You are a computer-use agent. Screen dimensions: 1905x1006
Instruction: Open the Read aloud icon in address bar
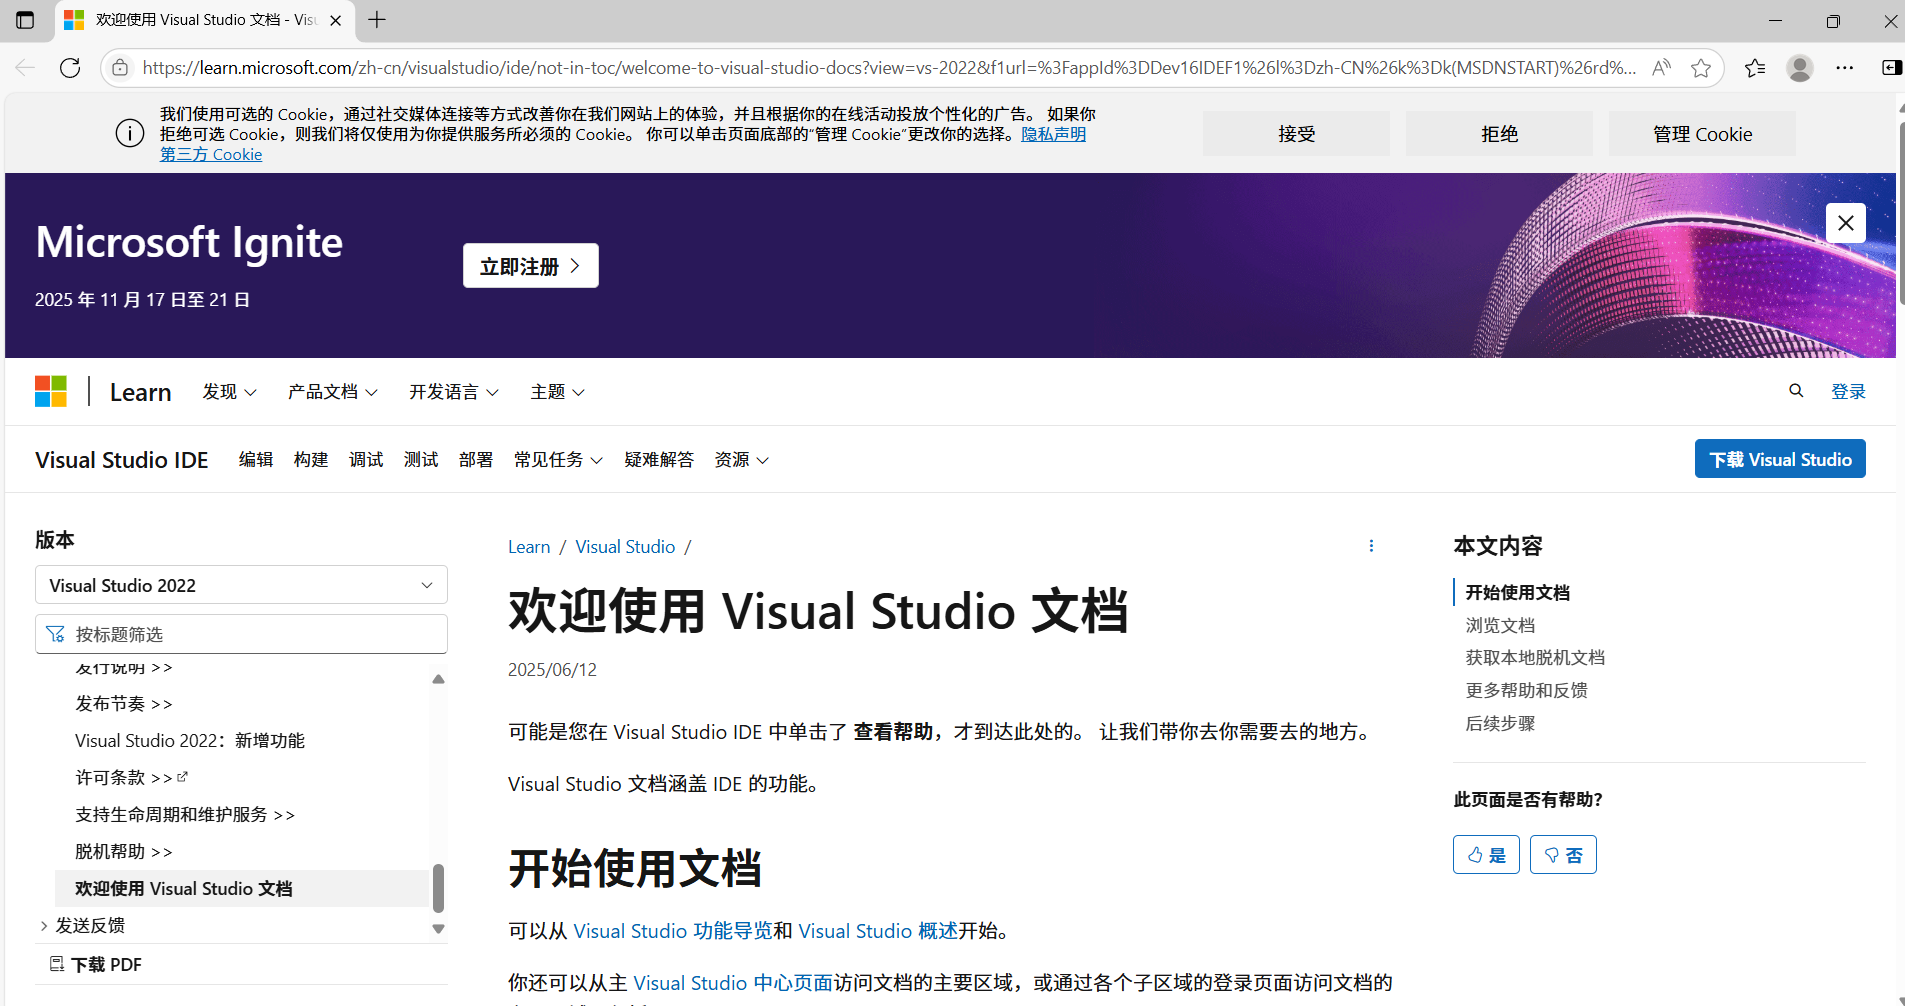point(1661,68)
